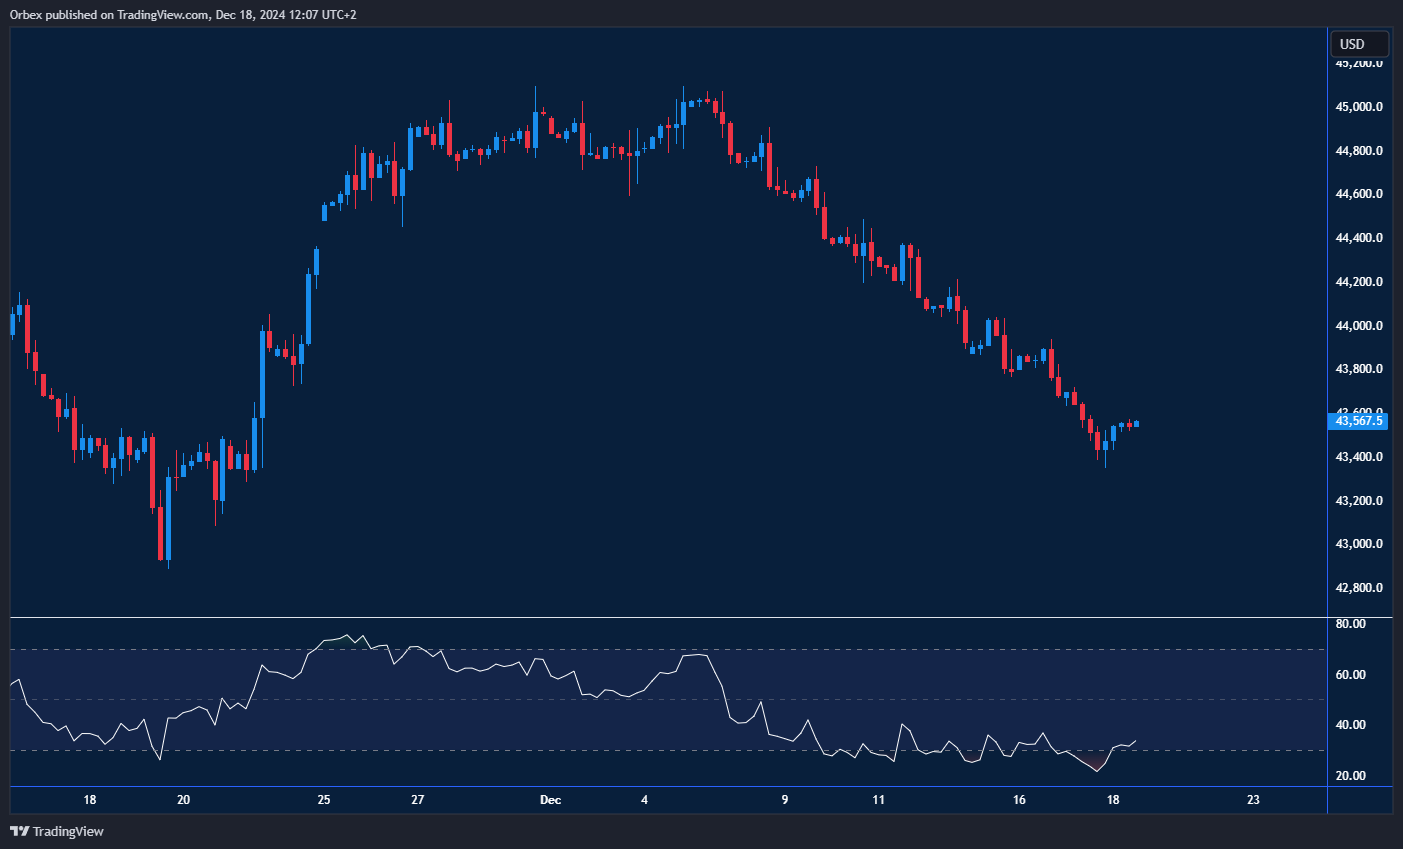1403x849 pixels.
Task: Click the TradingView logo in the footer
Action: (x=57, y=831)
